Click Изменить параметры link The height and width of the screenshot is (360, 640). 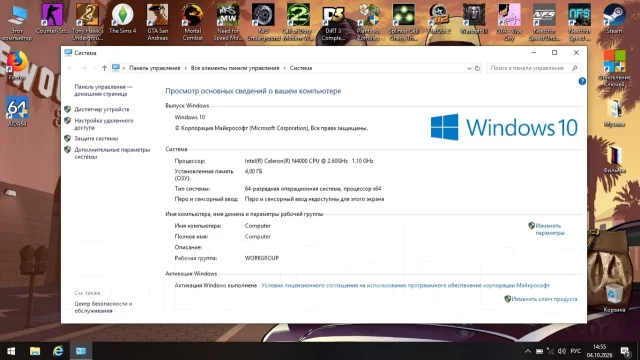pos(550,229)
